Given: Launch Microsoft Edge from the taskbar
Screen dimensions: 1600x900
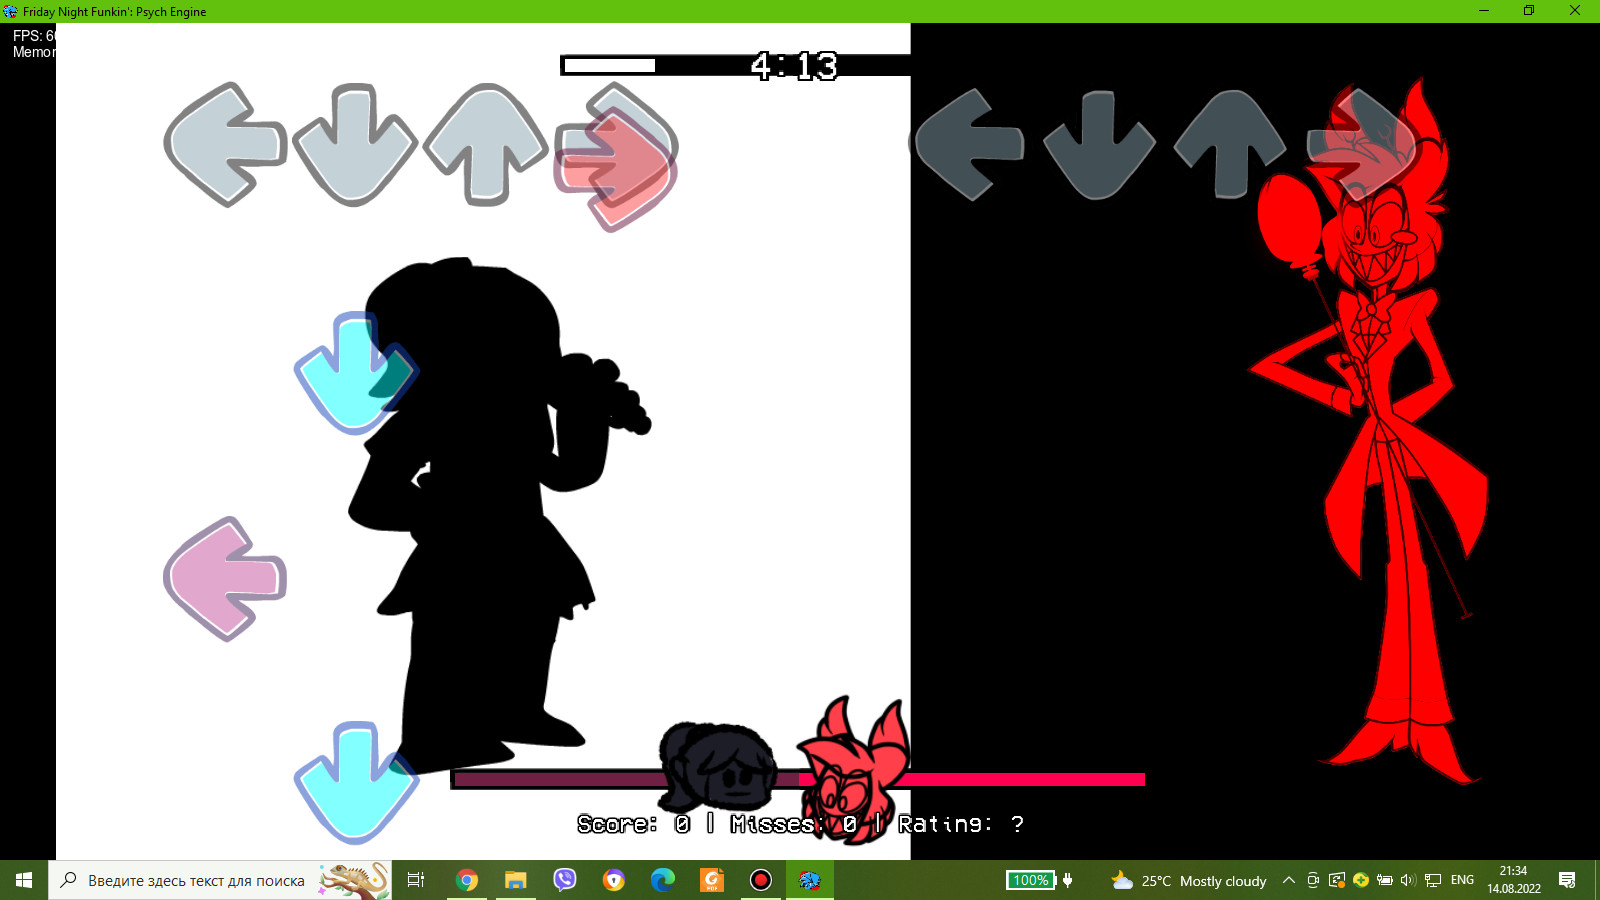Looking at the screenshot, I should click(662, 880).
